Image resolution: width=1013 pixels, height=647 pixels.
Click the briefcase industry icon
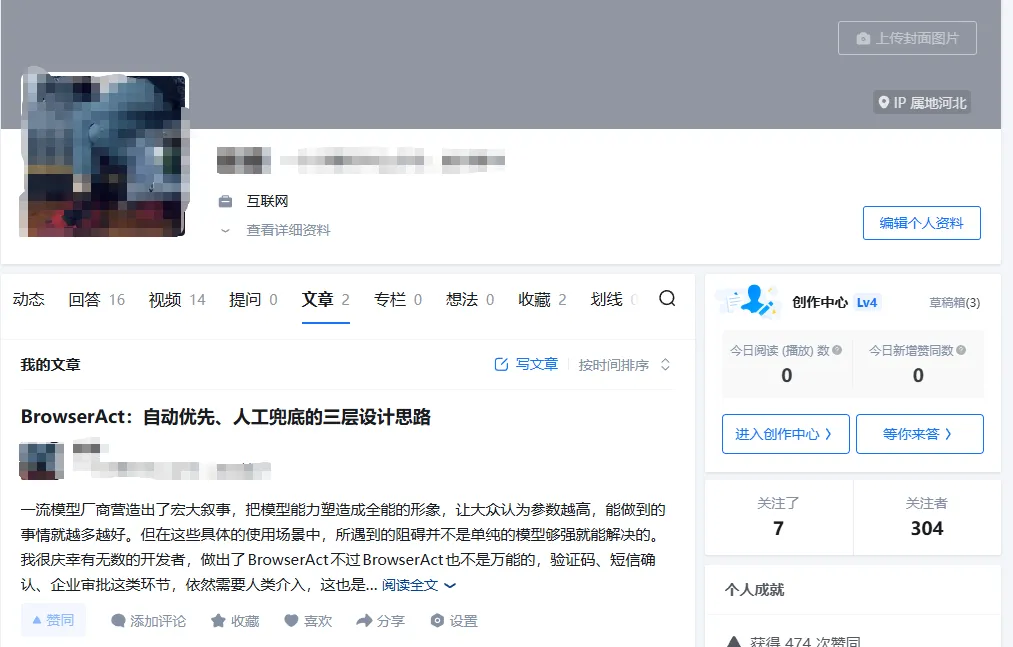(225, 202)
